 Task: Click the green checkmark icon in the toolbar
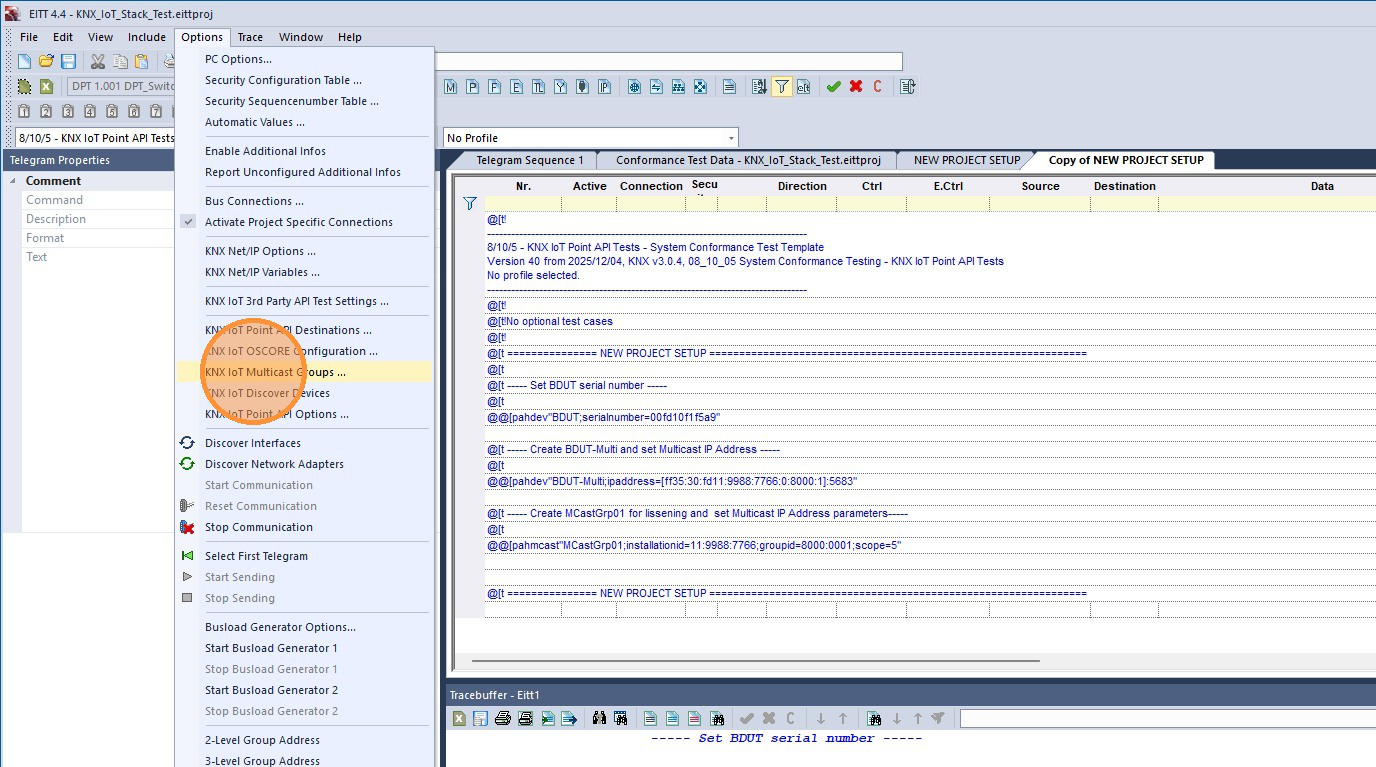pyautogui.click(x=833, y=87)
